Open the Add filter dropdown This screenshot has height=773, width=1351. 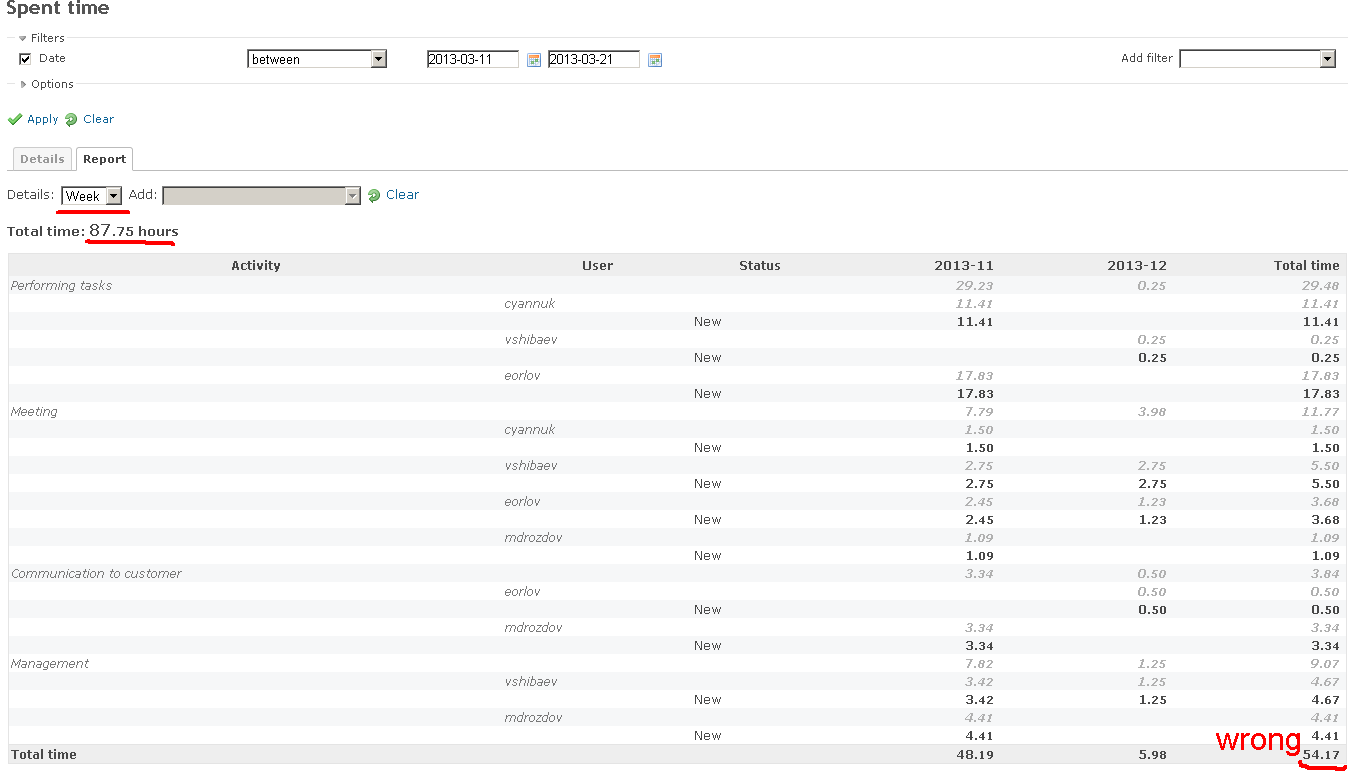1257,59
